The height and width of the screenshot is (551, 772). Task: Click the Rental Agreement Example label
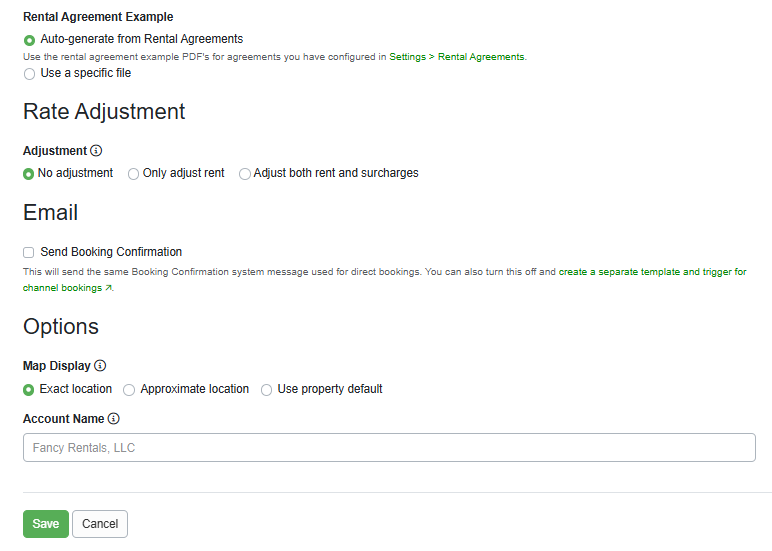pyautogui.click(x=98, y=17)
